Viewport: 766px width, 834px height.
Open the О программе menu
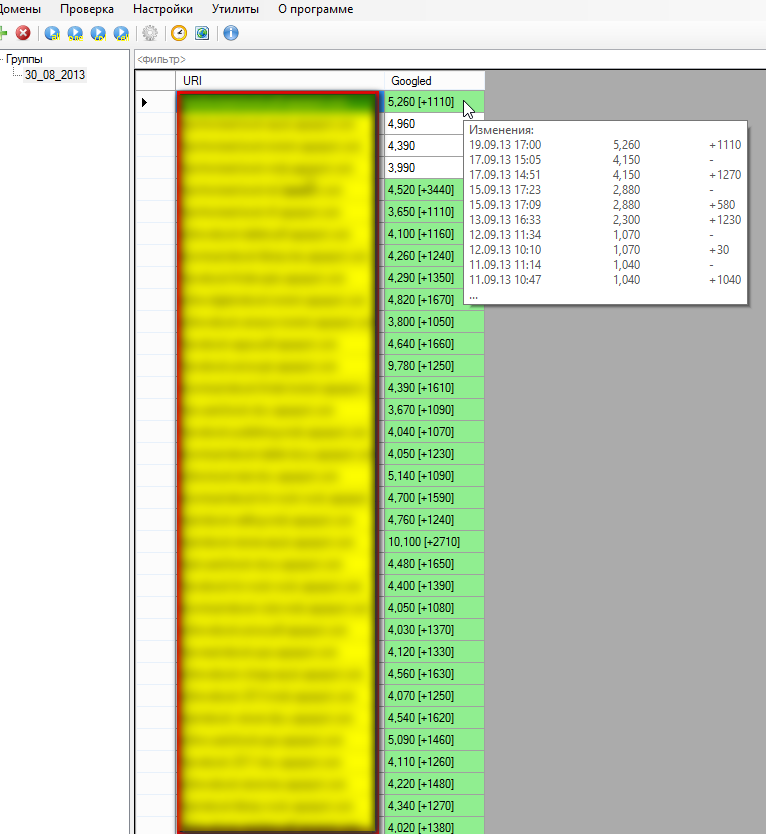coord(315,9)
